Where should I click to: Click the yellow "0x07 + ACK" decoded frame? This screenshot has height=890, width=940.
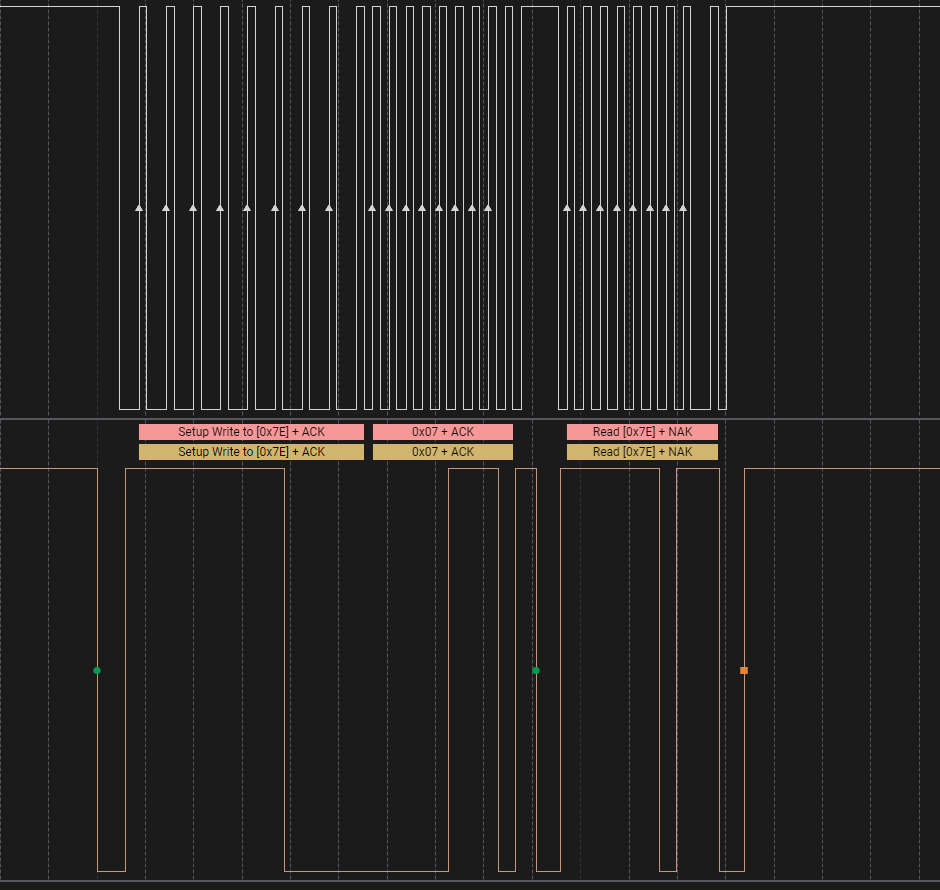click(x=443, y=452)
